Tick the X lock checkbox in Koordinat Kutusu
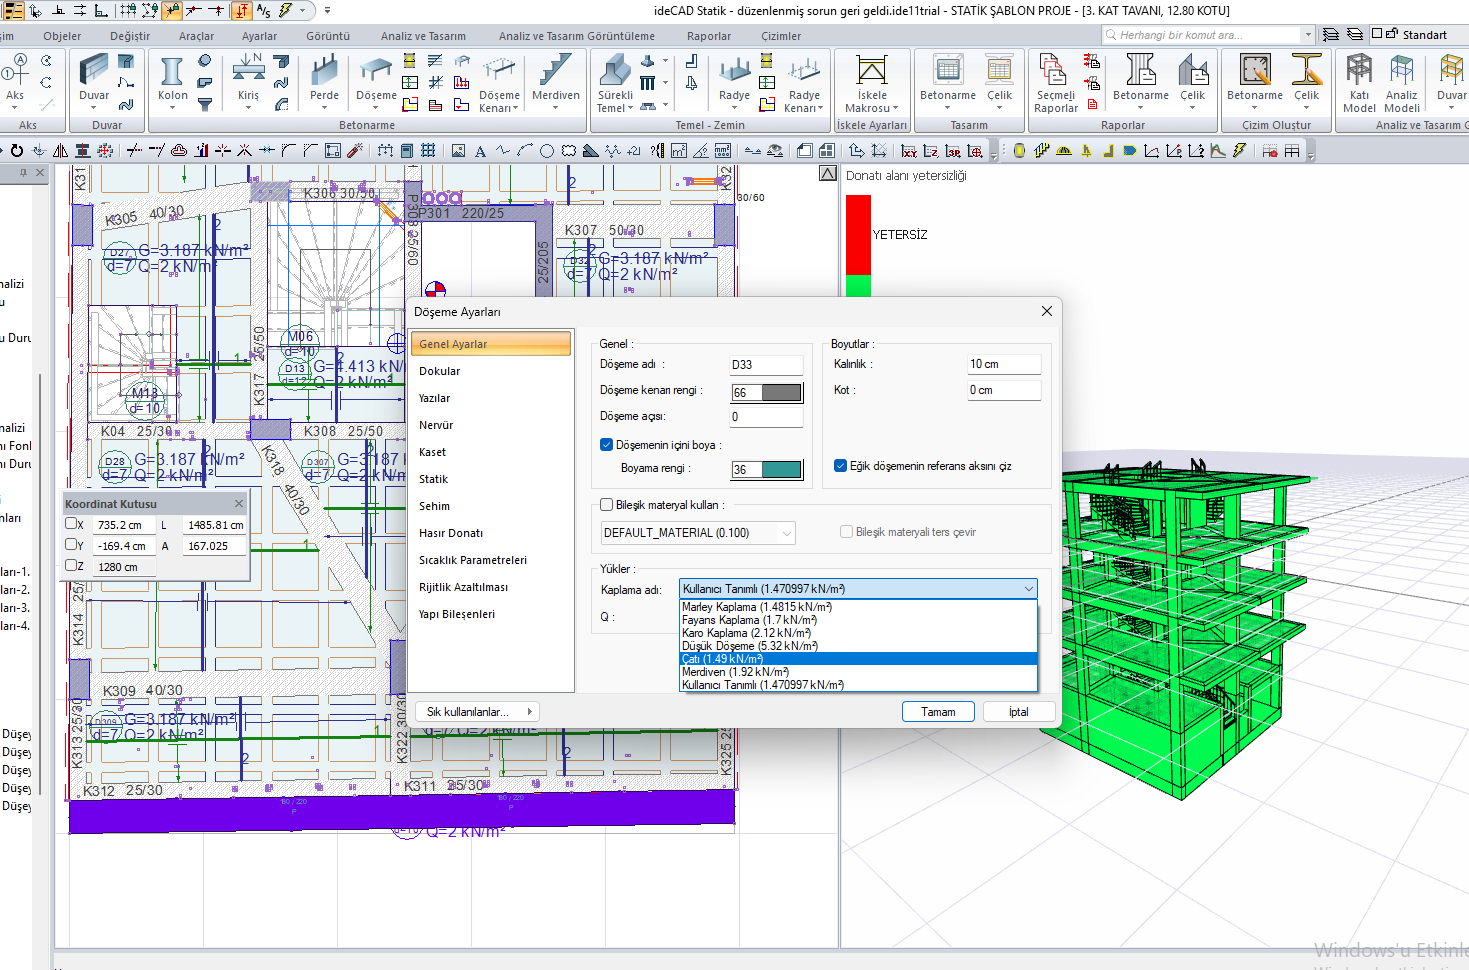 point(72,524)
